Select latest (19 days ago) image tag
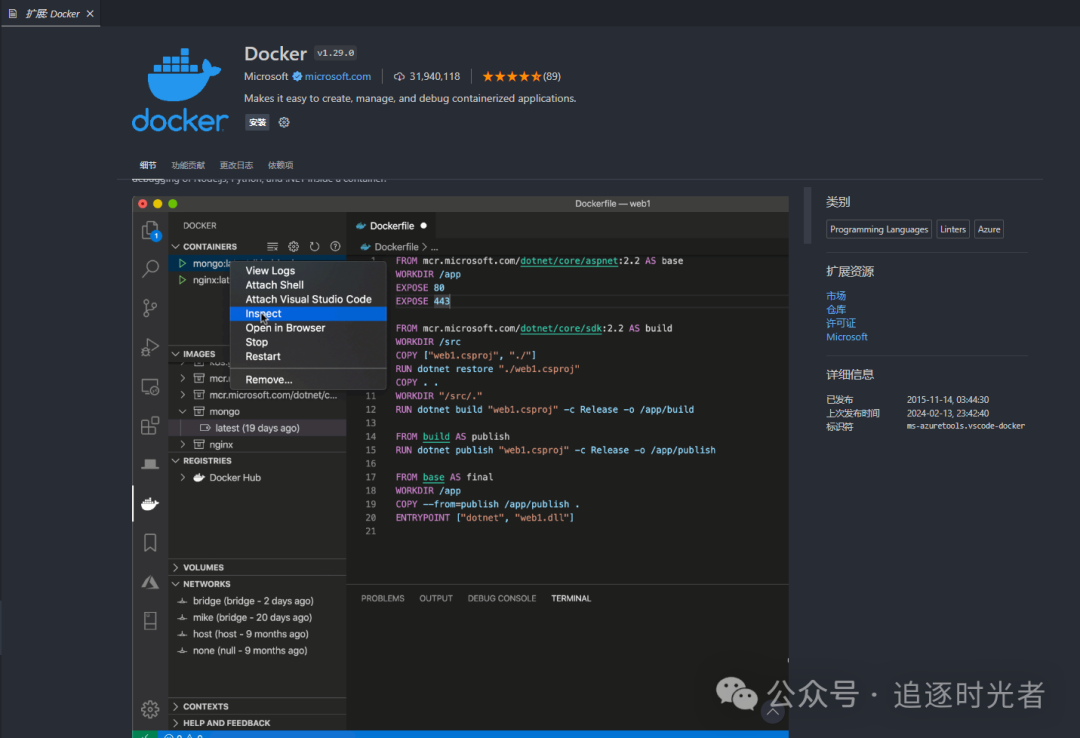The height and width of the screenshot is (738, 1080). (x=257, y=428)
